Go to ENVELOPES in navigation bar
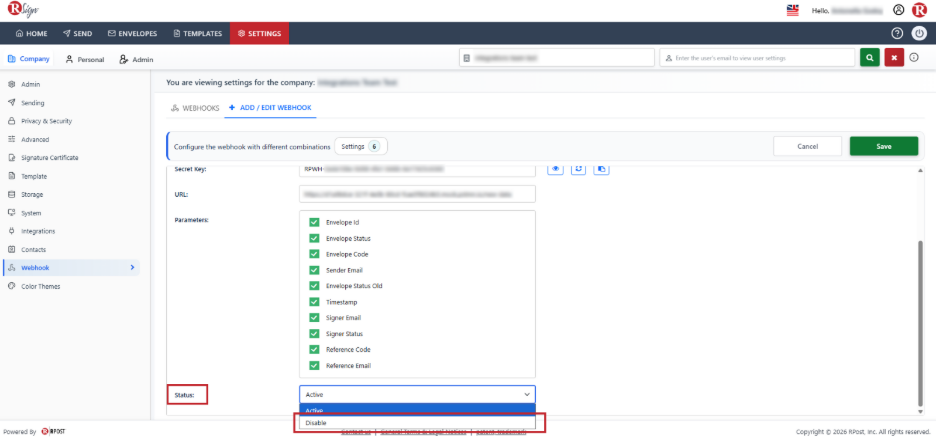The image size is (936, 438). [x=133, y=33]
